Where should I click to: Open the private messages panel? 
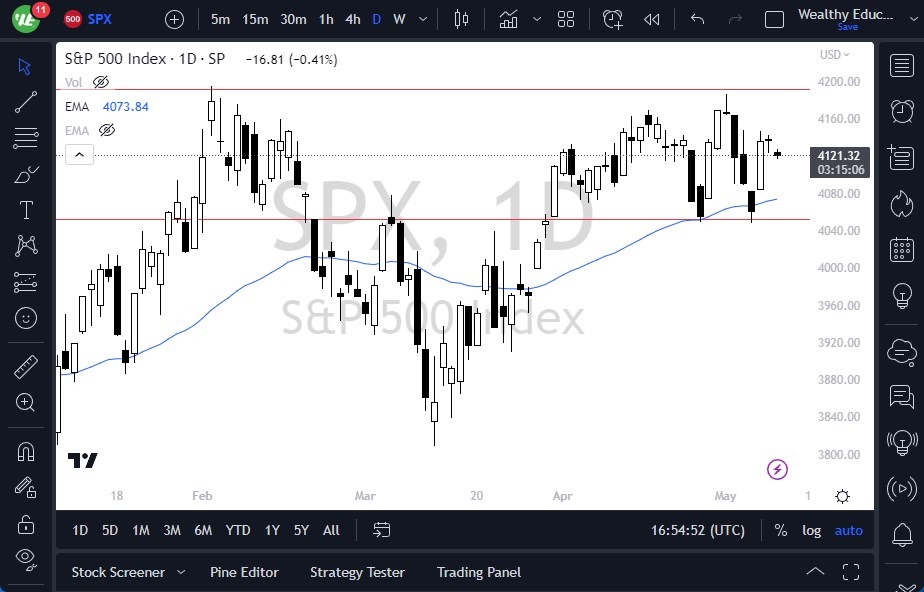pos(902,396)
